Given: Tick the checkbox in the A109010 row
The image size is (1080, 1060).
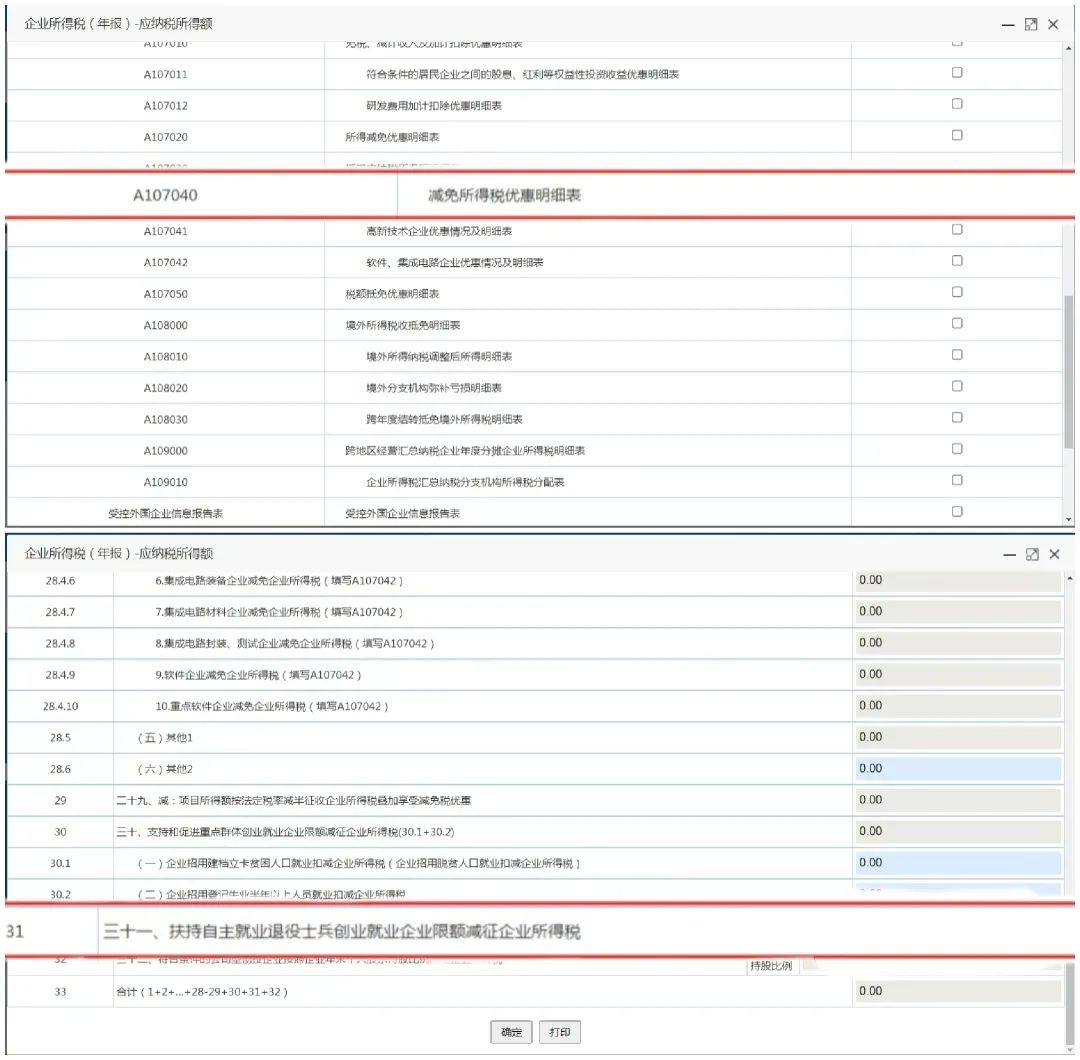Looking at the screenshot, I should pos(957,480).
